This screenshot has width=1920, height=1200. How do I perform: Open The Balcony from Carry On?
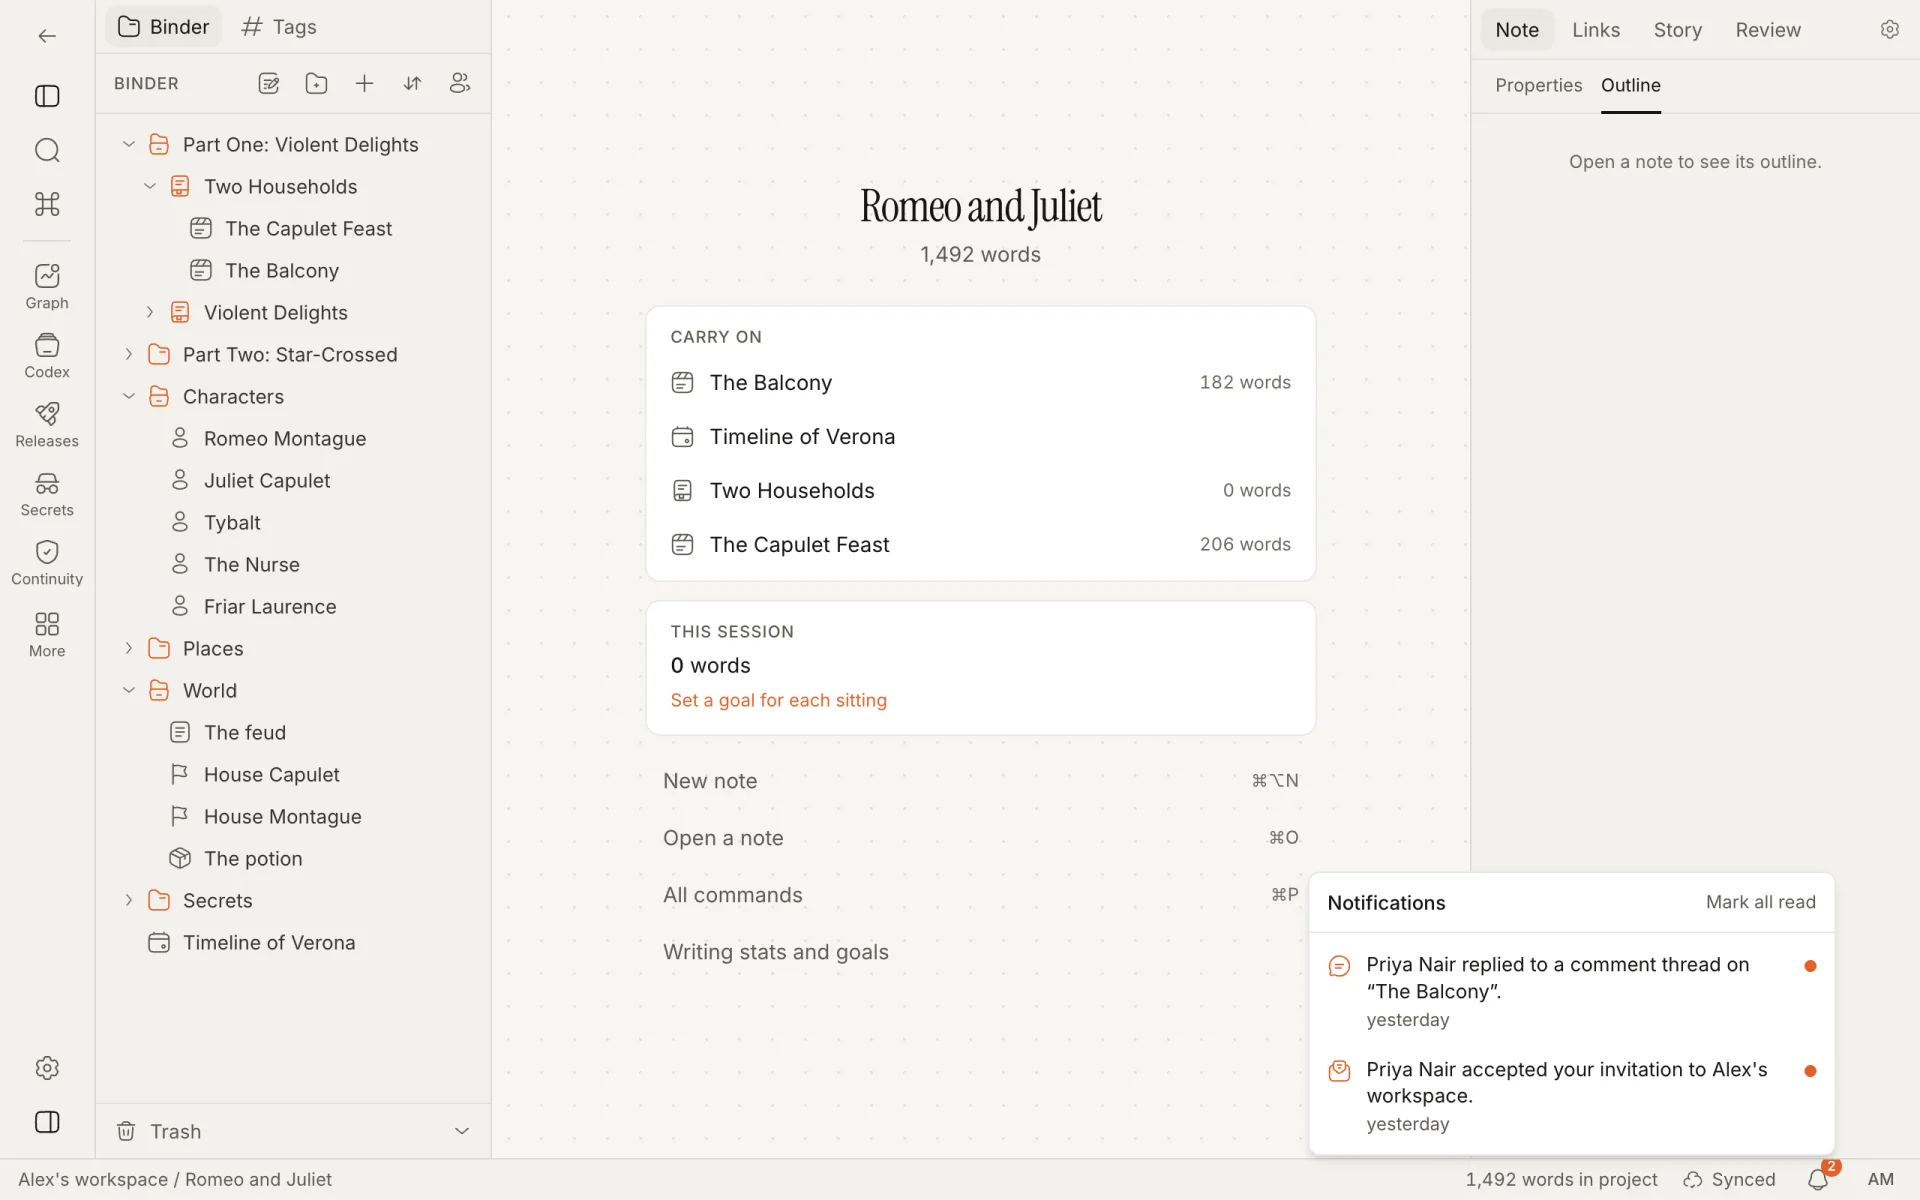click(980, 382)
